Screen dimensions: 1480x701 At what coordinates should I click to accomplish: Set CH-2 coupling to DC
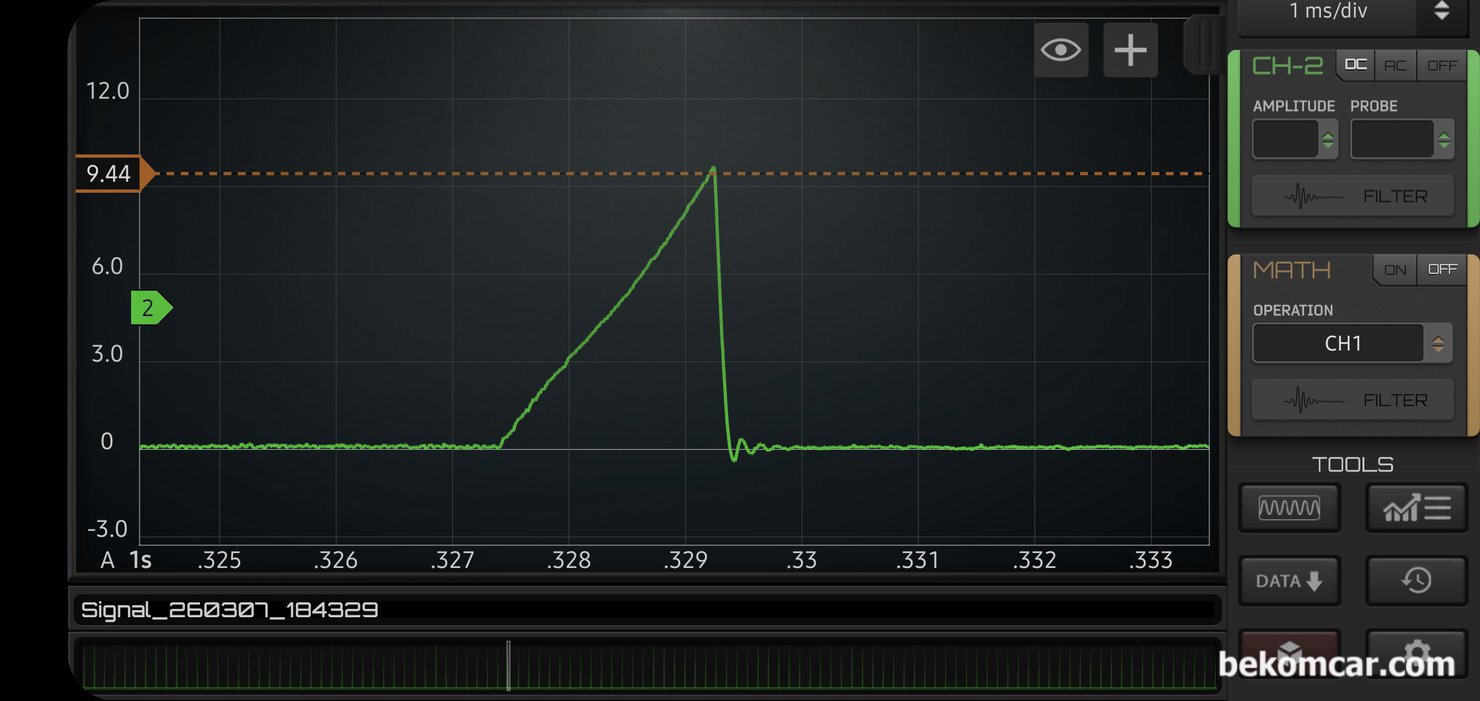1355,65
